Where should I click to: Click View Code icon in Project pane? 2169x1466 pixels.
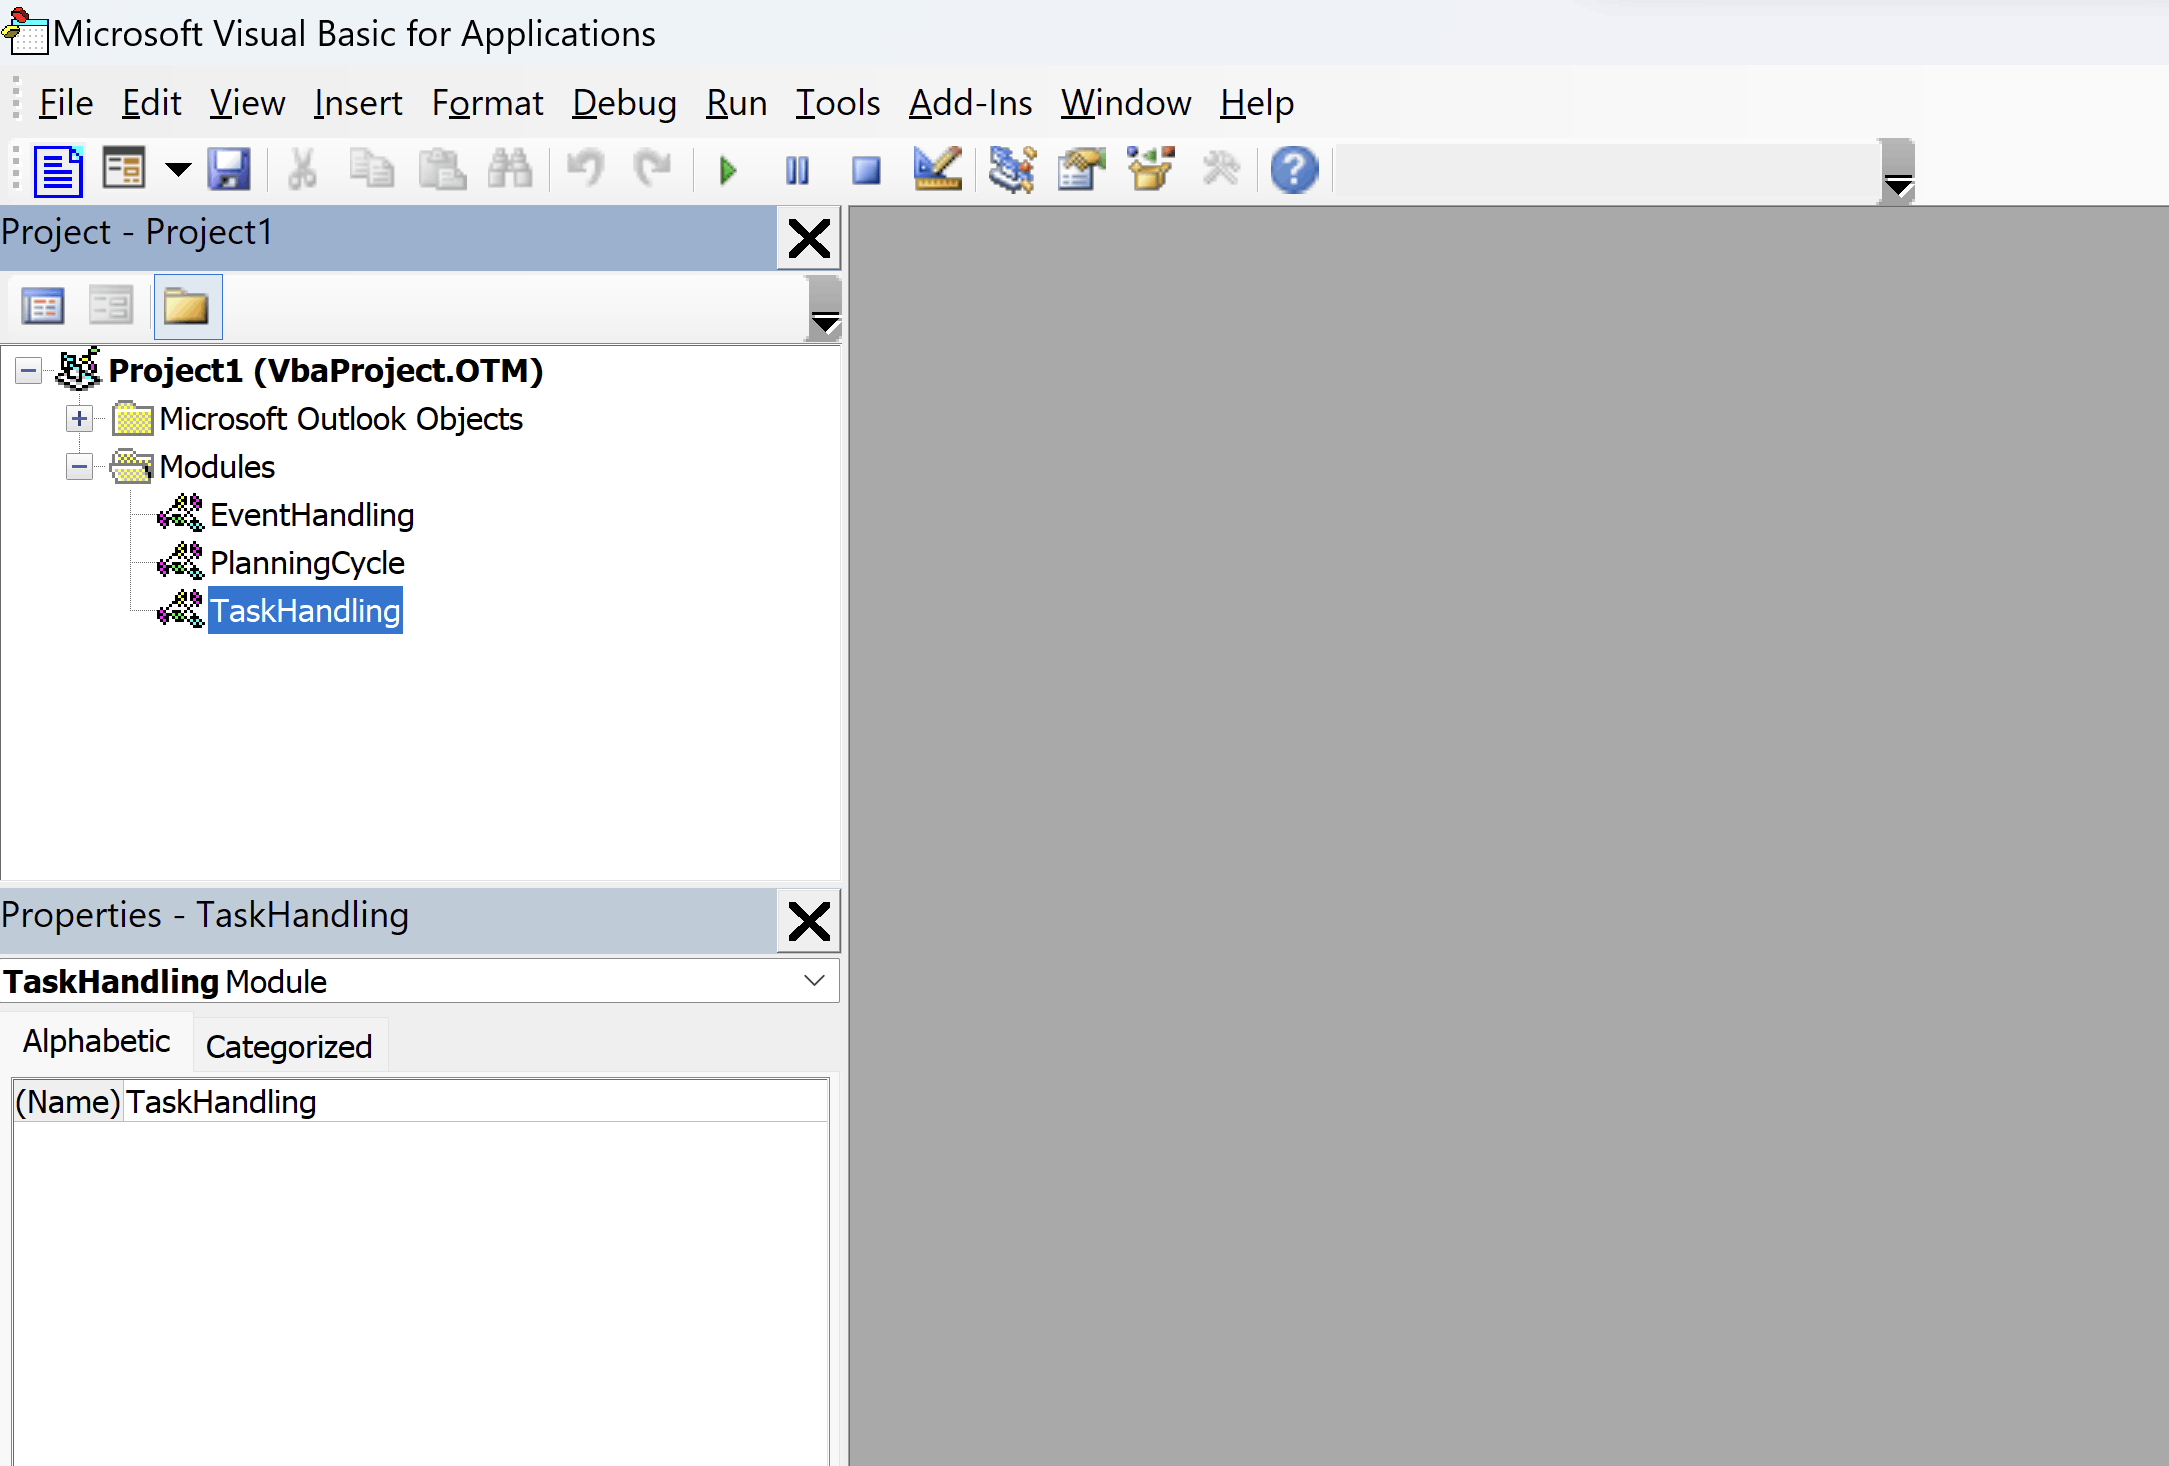pos(43,307)
